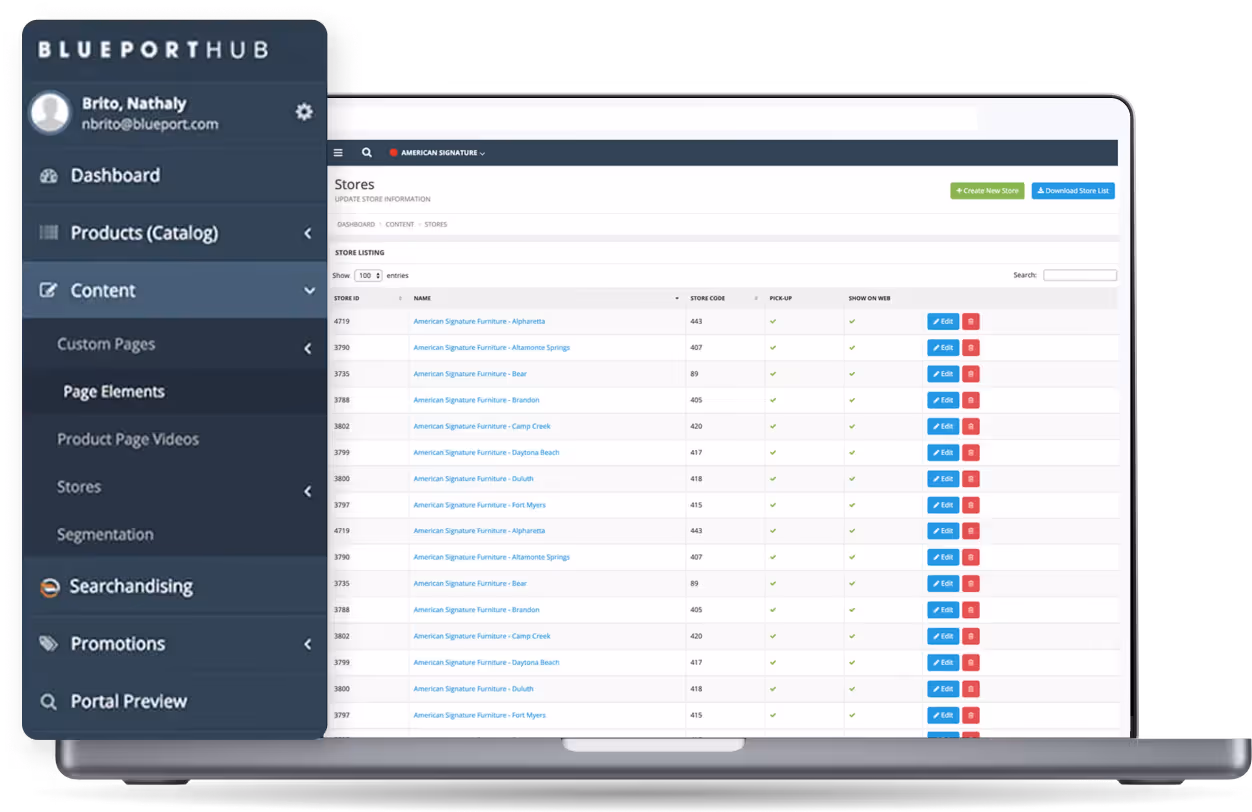
Task: Click the Pick-Up column header
Action: [x=780, y=298]
